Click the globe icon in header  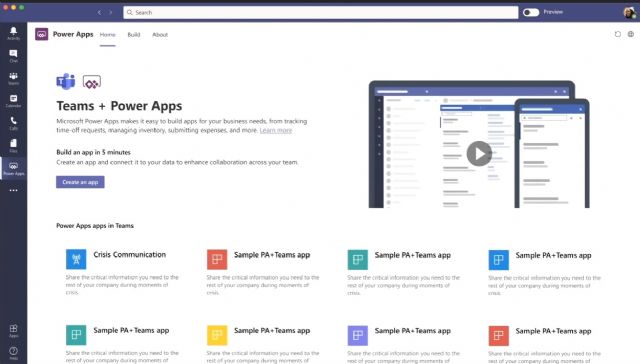(631, 34)
